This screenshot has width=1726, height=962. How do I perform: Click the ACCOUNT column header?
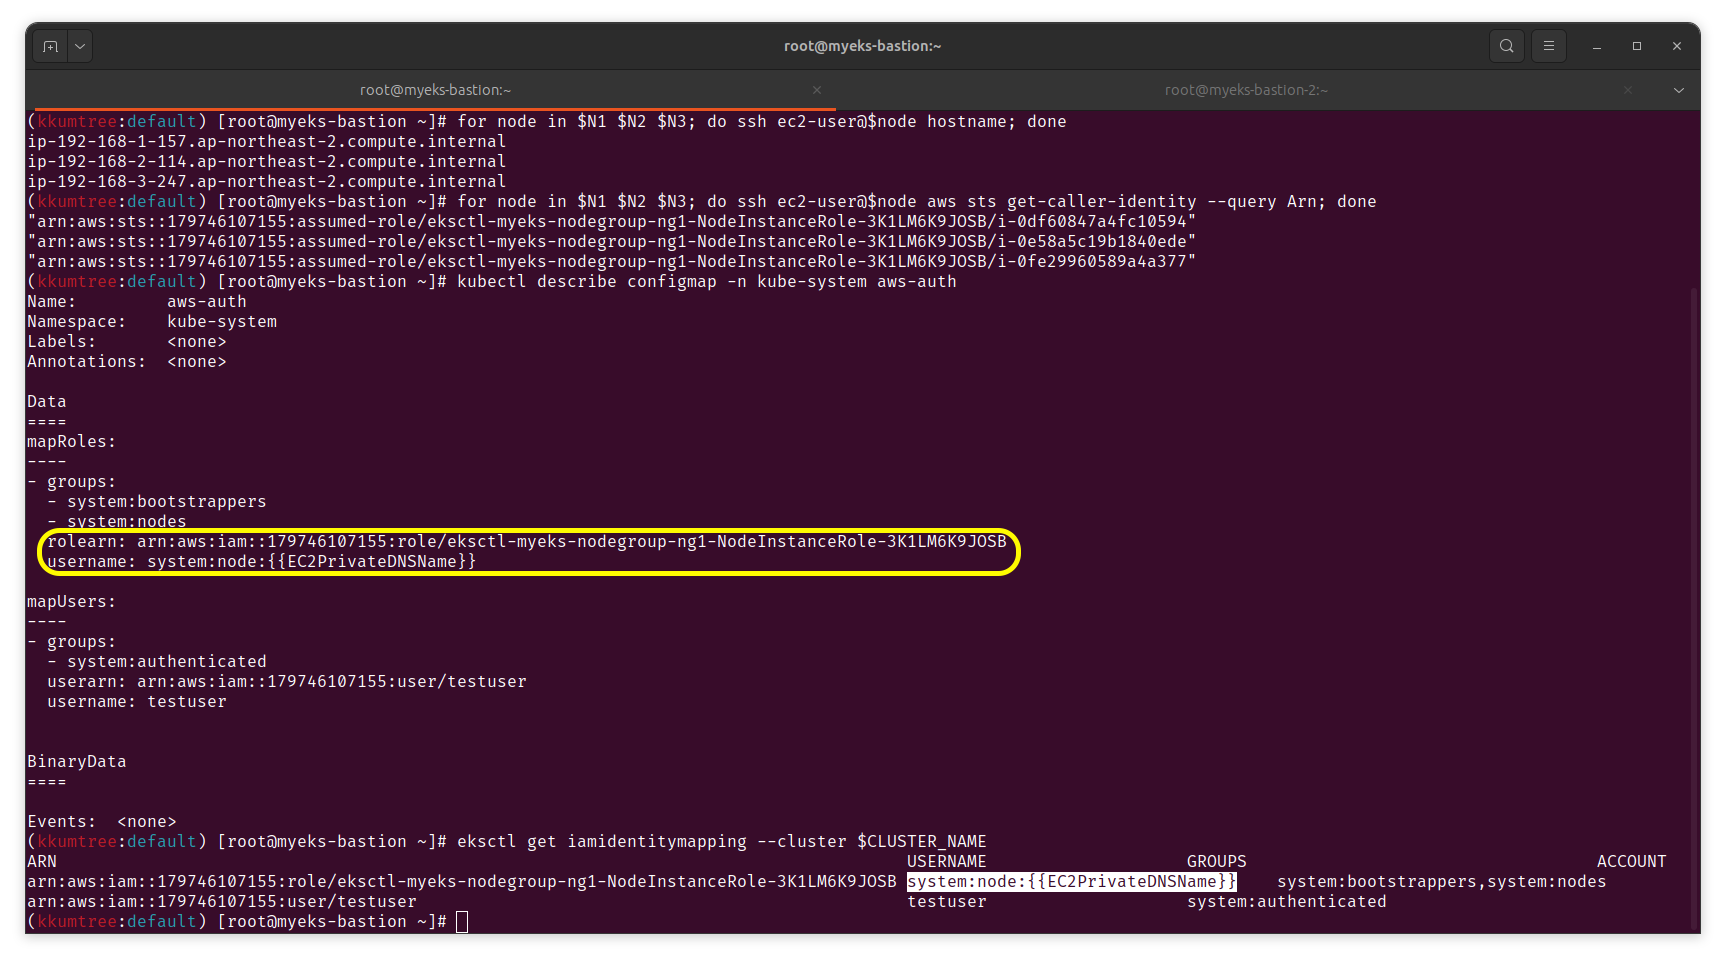(x=1631, y=862)
